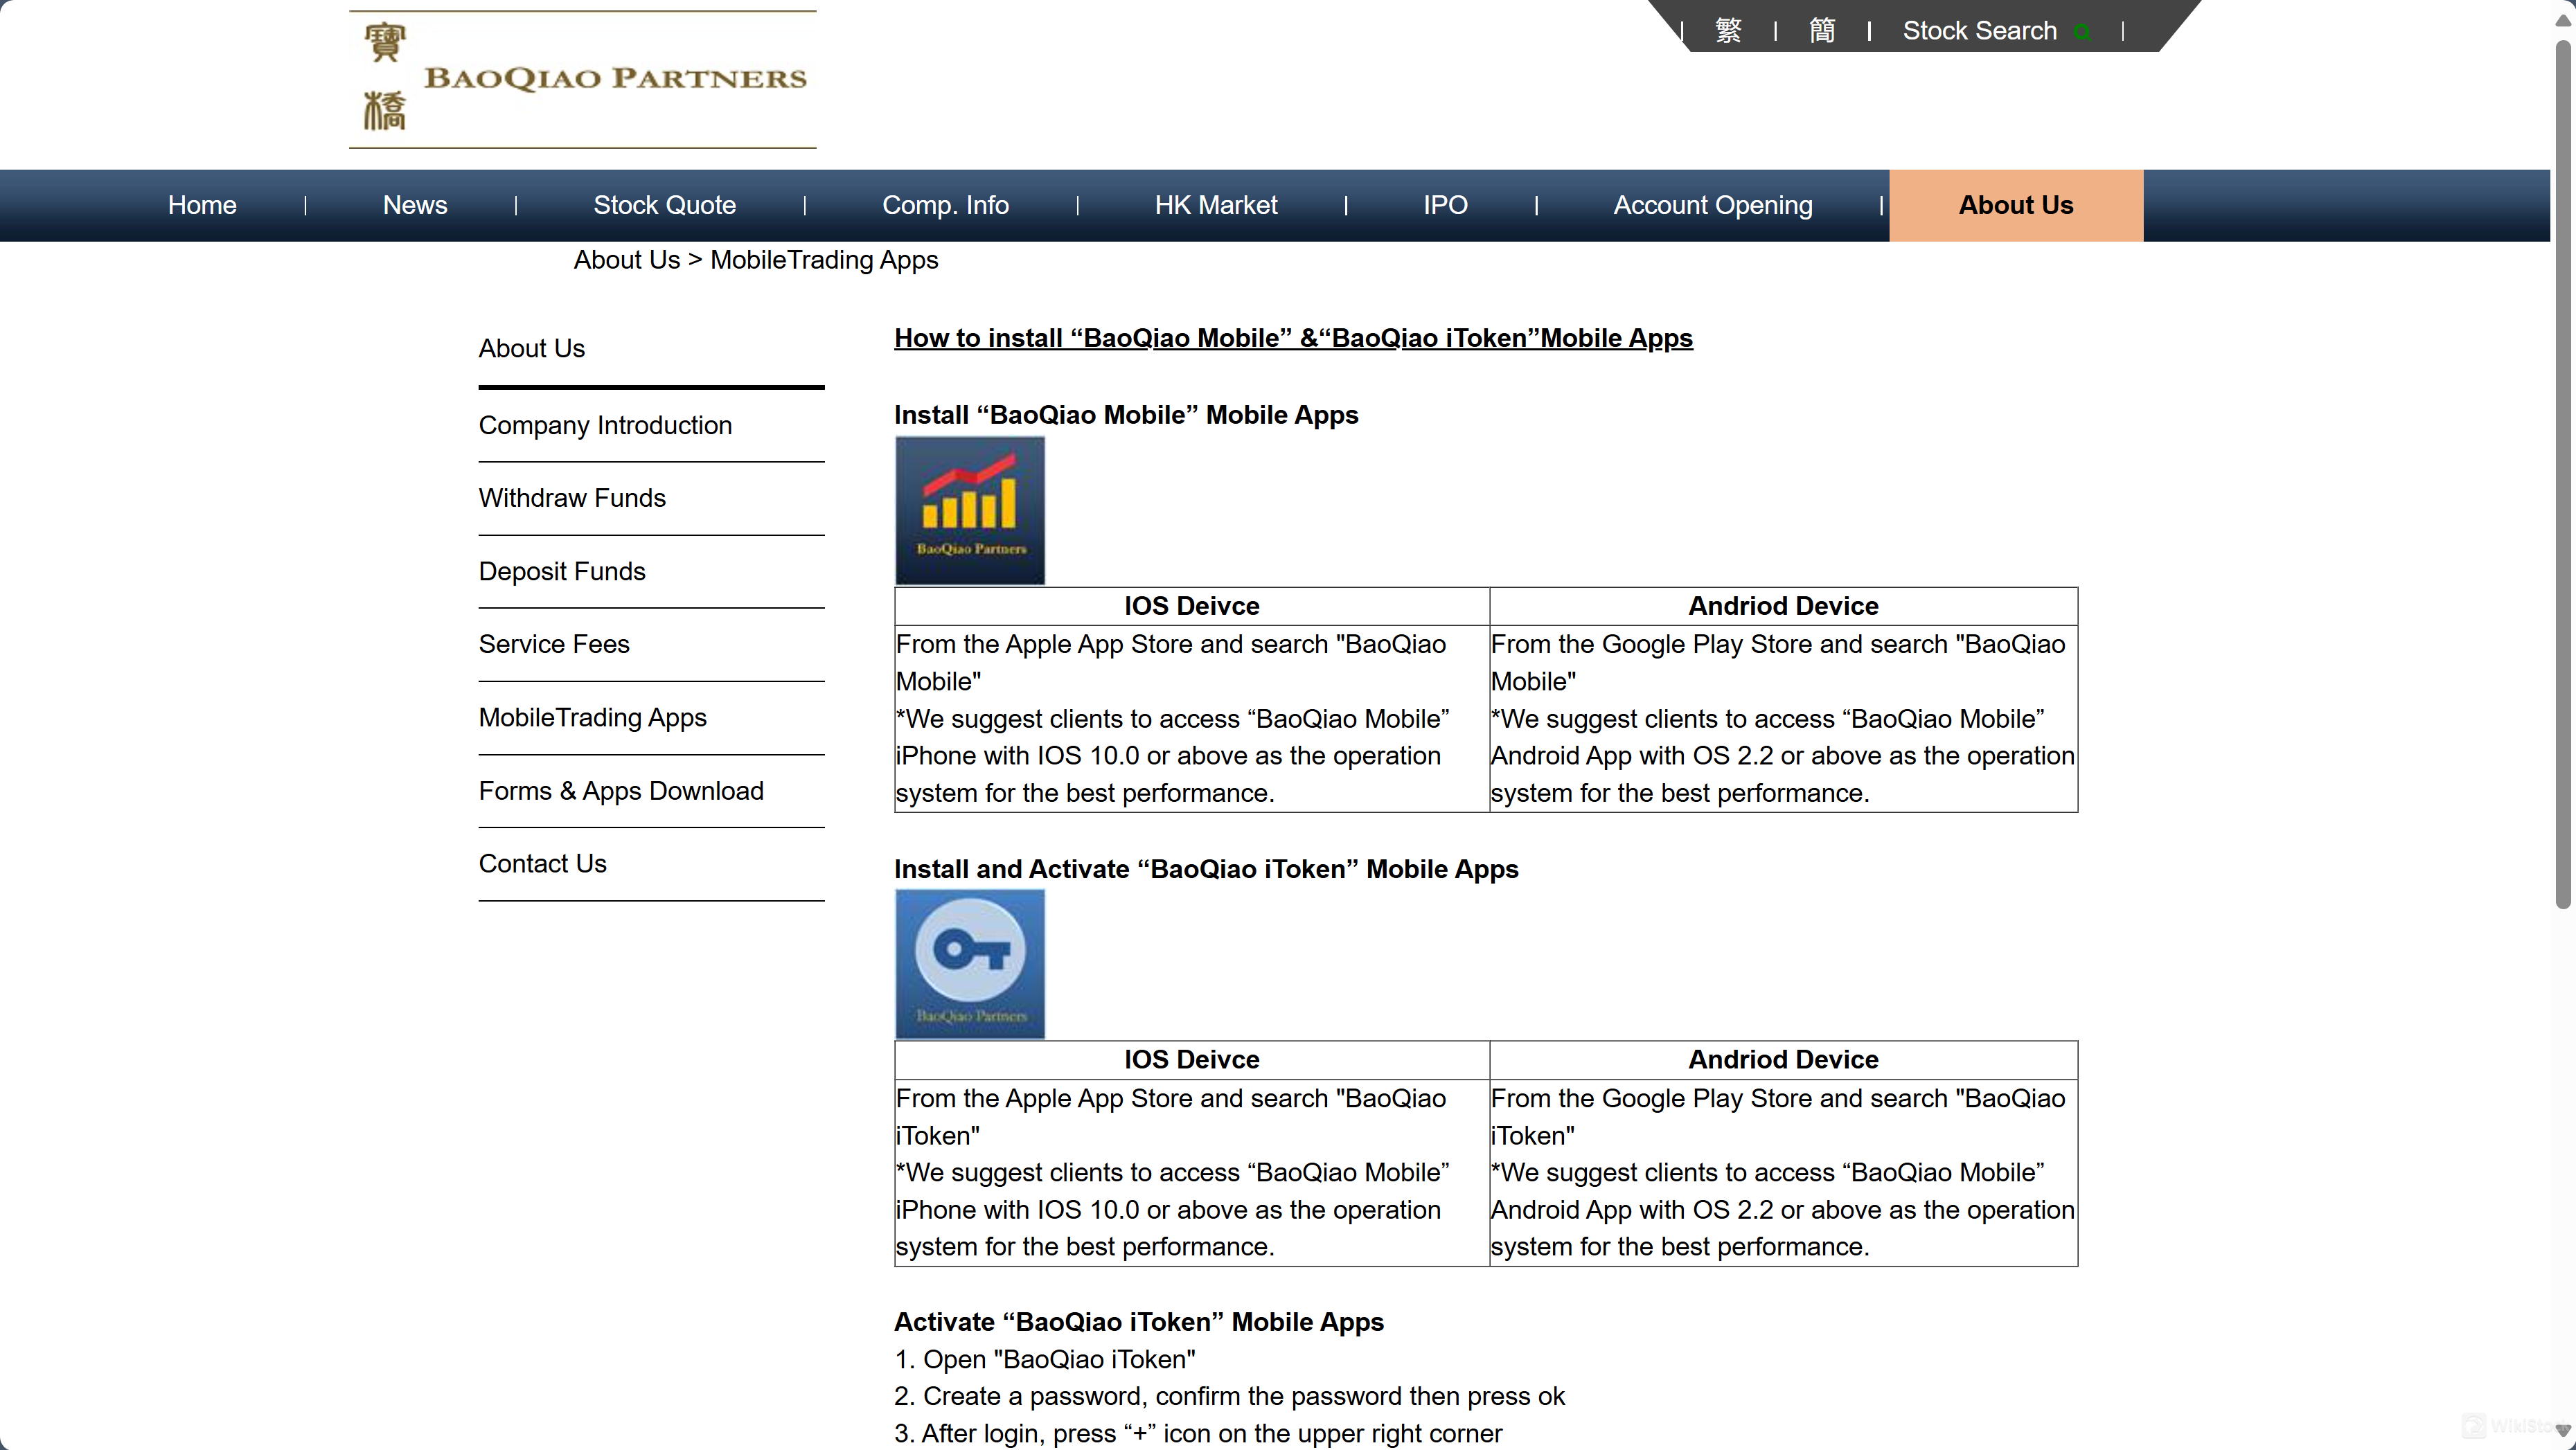This screenshot has height=1450, width=2576.
Task: Open Withdraw Funds in the sidebar
Action: click(x=572, y=498)
